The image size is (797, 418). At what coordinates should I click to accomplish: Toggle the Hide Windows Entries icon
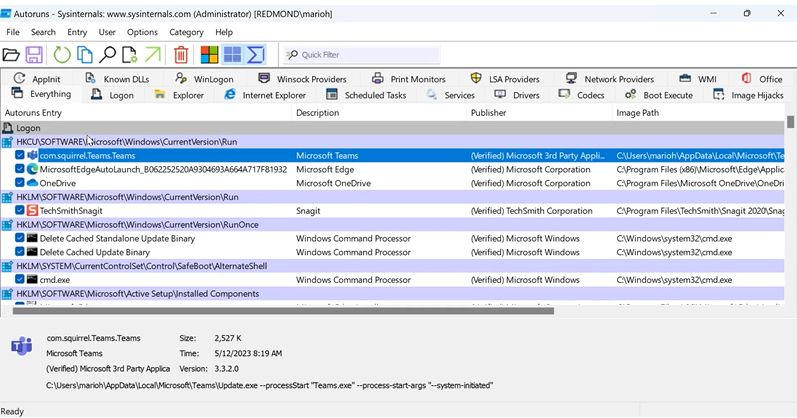(x=232, y=54)
